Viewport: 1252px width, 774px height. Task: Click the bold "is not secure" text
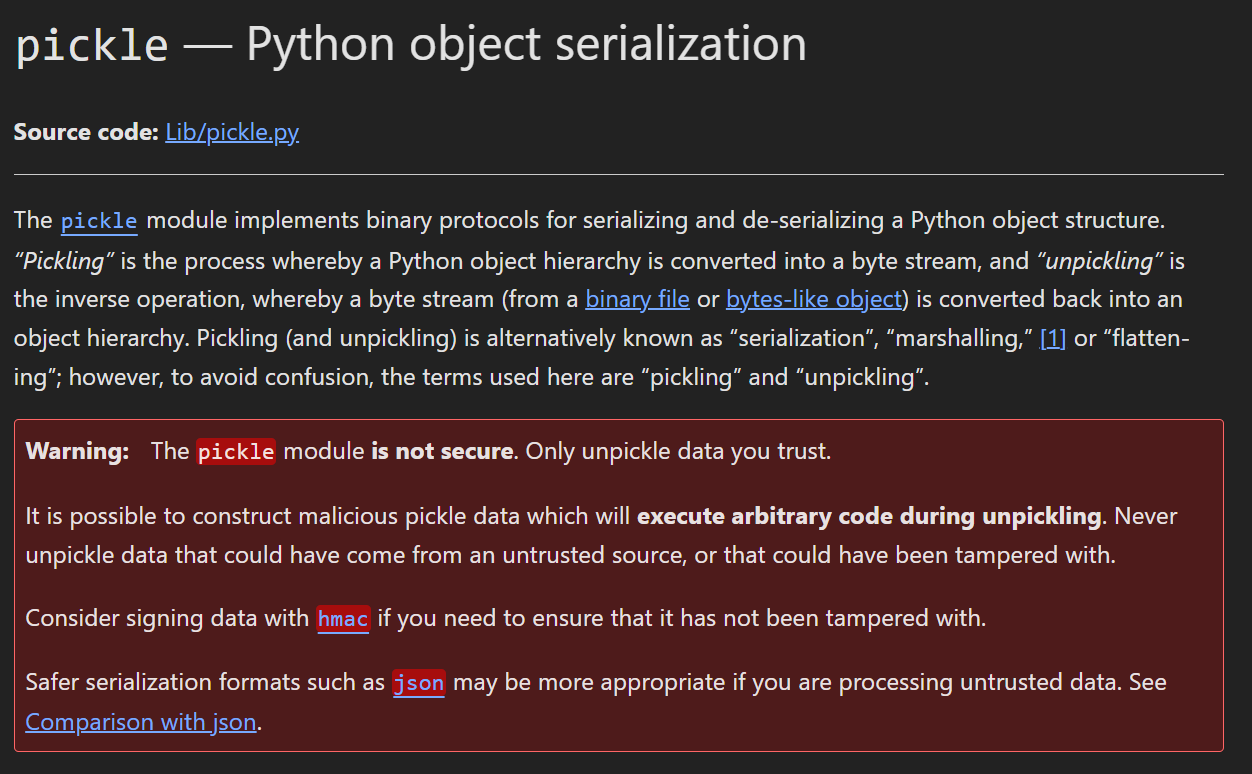pos(442,452)
